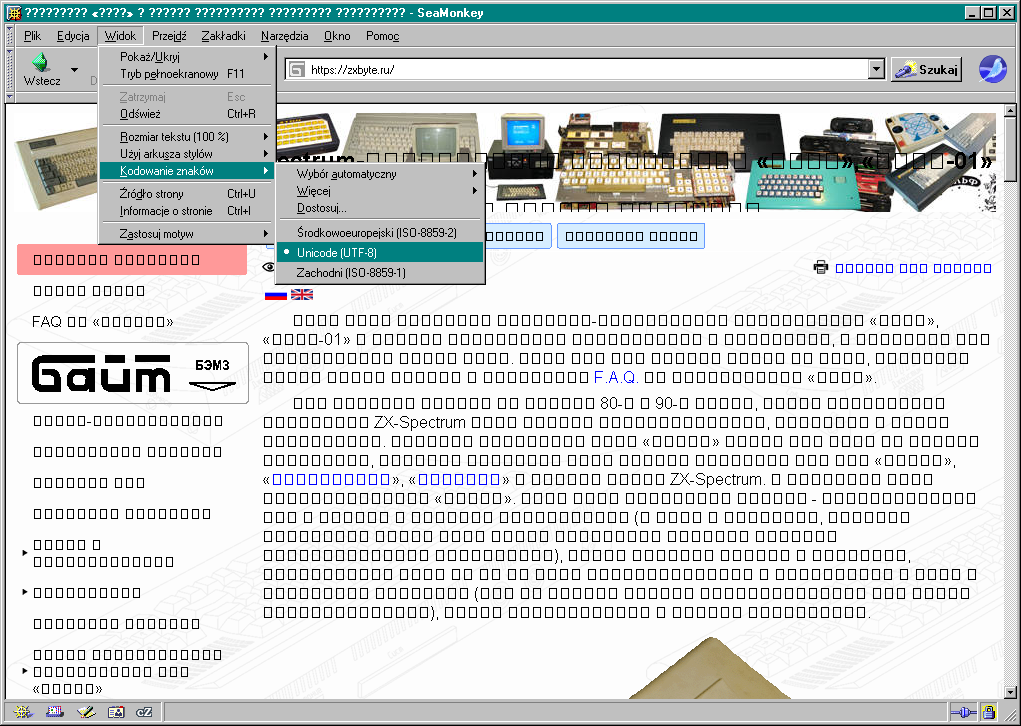Open Źródło strony page source
The height and width of the screenshot is (726, 1021).
pos(188,193)
